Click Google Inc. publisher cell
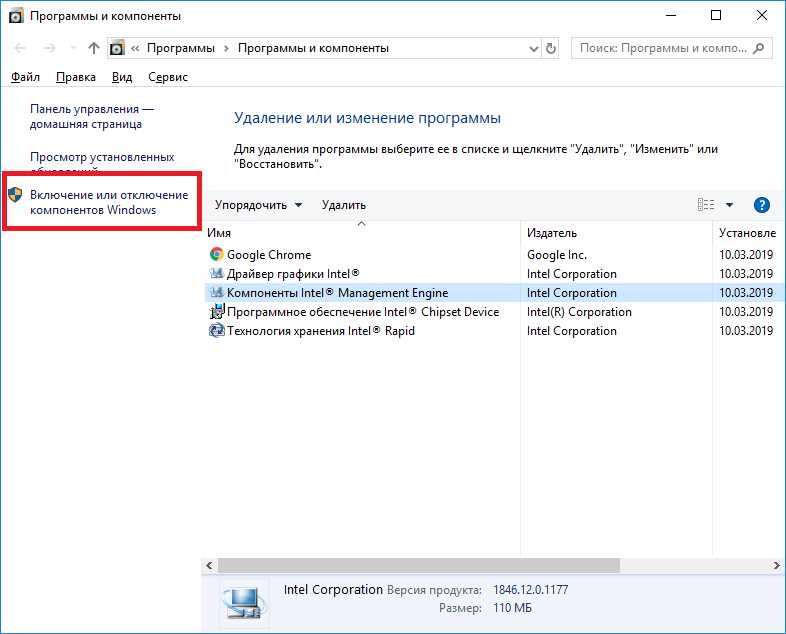Viewport: 786px width, 634px height. coord(556,255)
